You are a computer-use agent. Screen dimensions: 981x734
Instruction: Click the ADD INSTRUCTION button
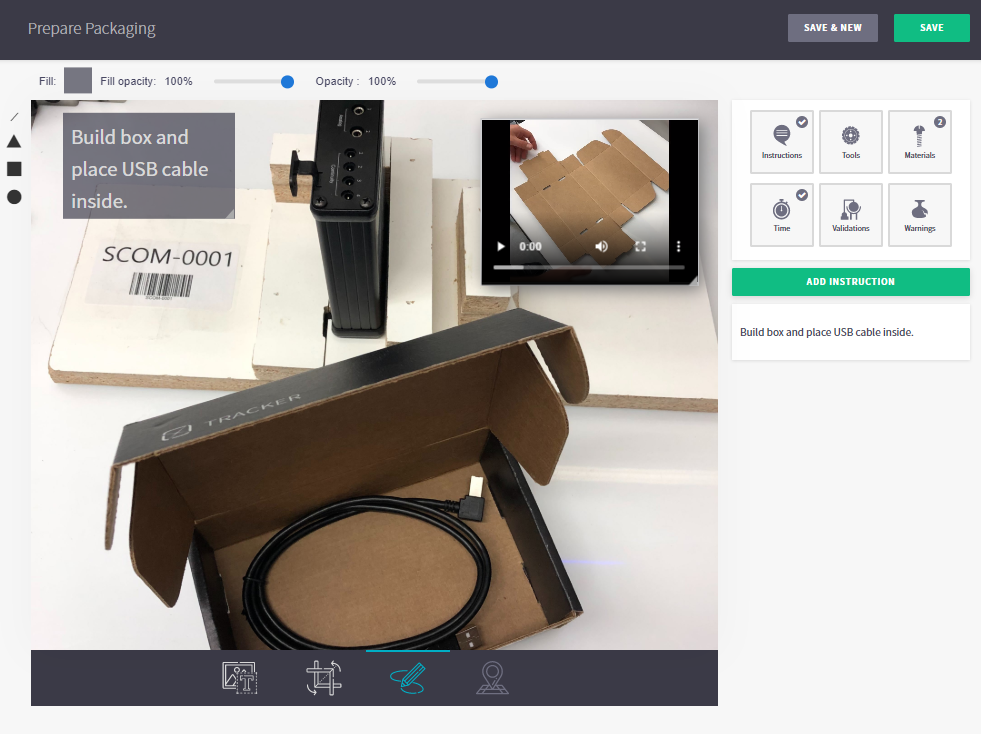[x=850, y=281]
